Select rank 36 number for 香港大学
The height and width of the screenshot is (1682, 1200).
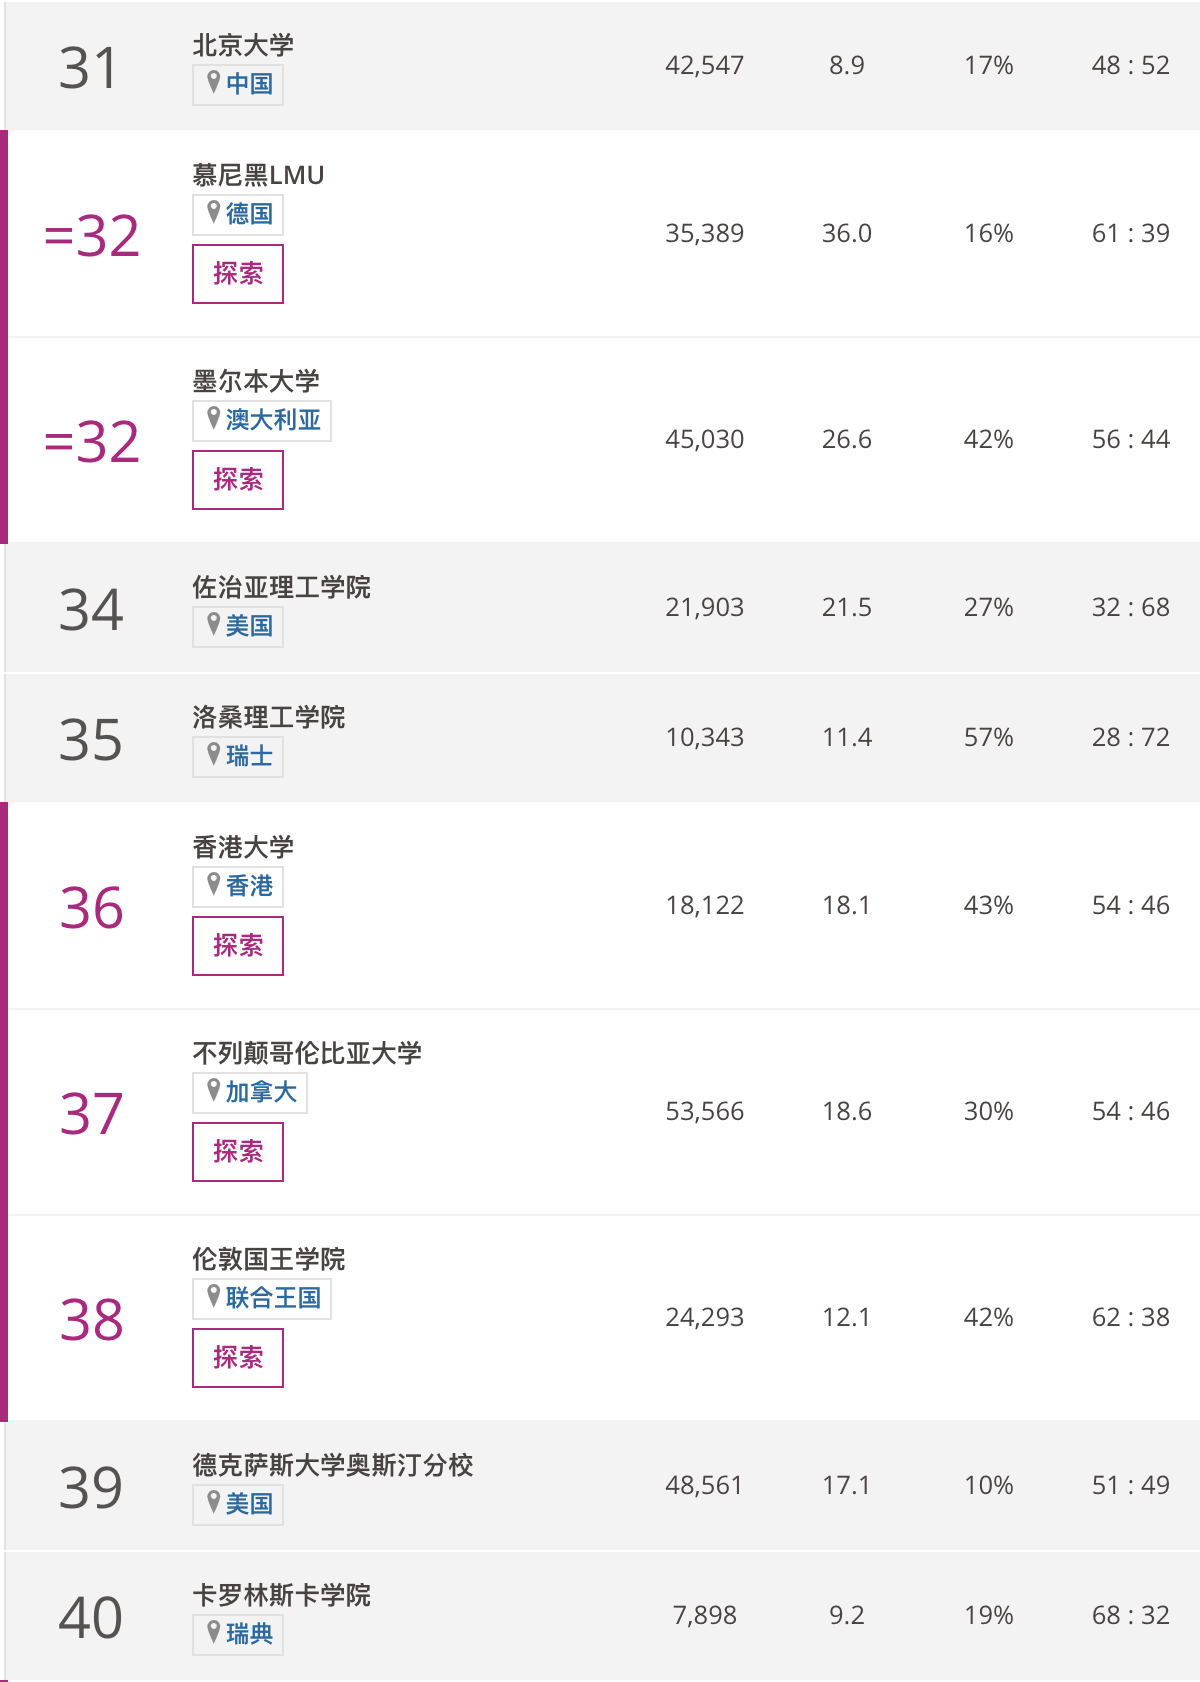point(91,908)
